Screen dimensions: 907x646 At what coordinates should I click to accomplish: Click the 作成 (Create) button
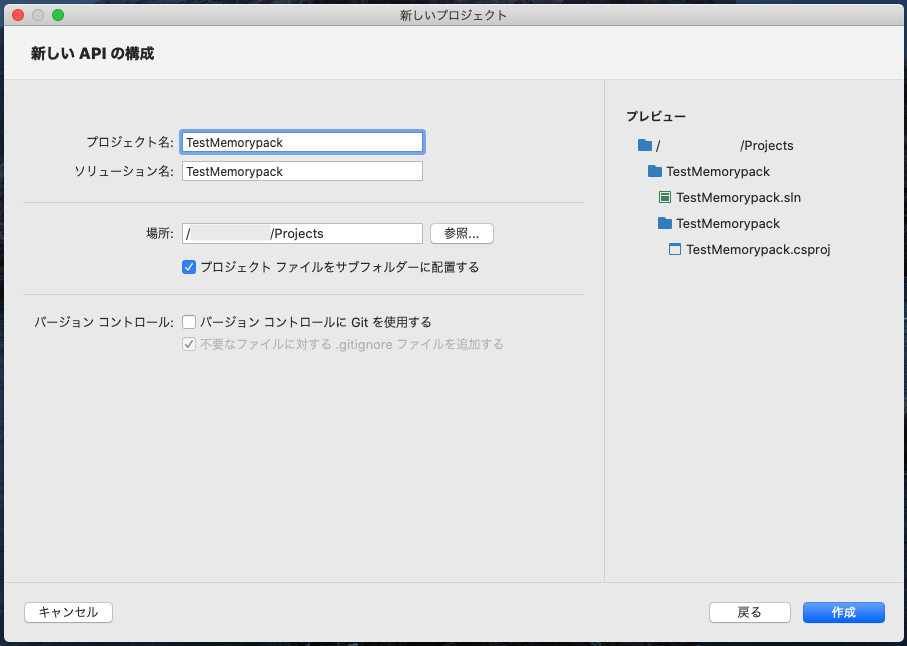[x=843, y=612]
